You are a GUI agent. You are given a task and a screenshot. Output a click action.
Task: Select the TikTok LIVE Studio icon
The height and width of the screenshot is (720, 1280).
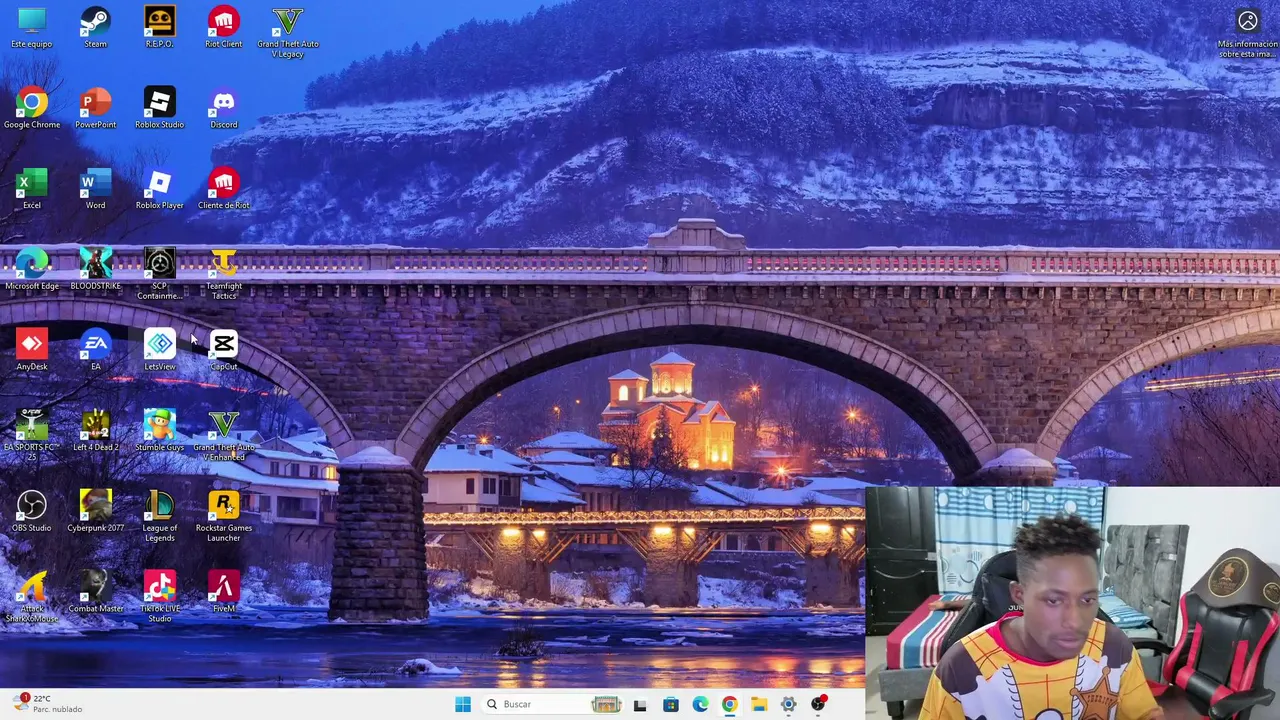(159, 597)
